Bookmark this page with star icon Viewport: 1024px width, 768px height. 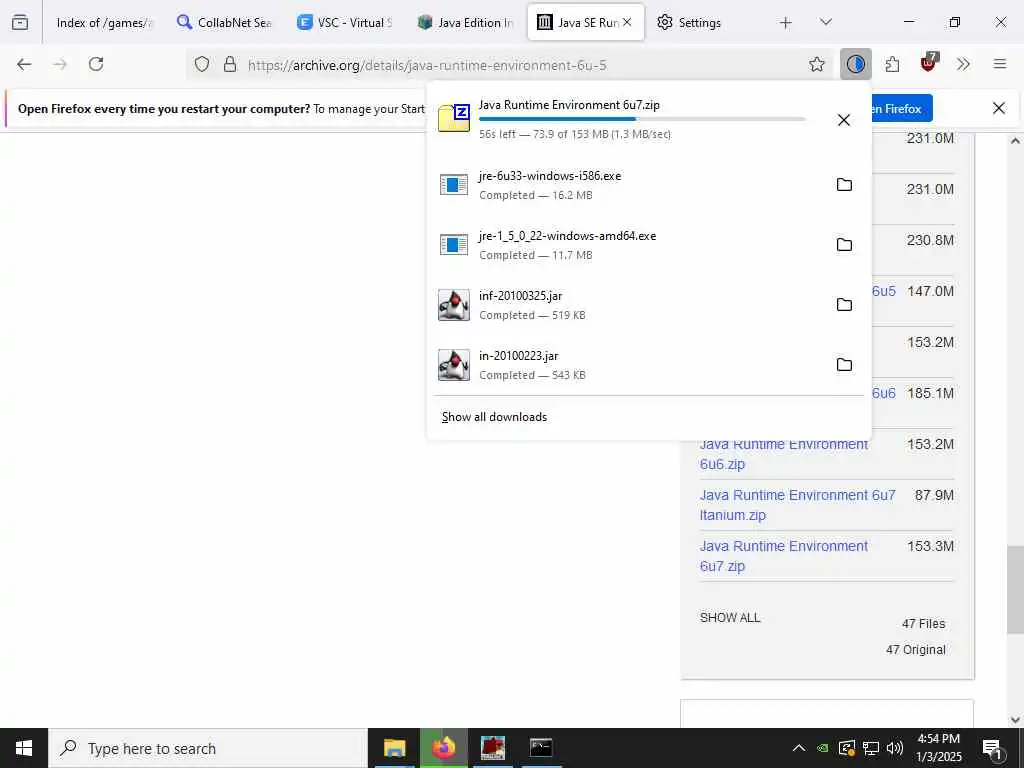[x=816, y=64]
